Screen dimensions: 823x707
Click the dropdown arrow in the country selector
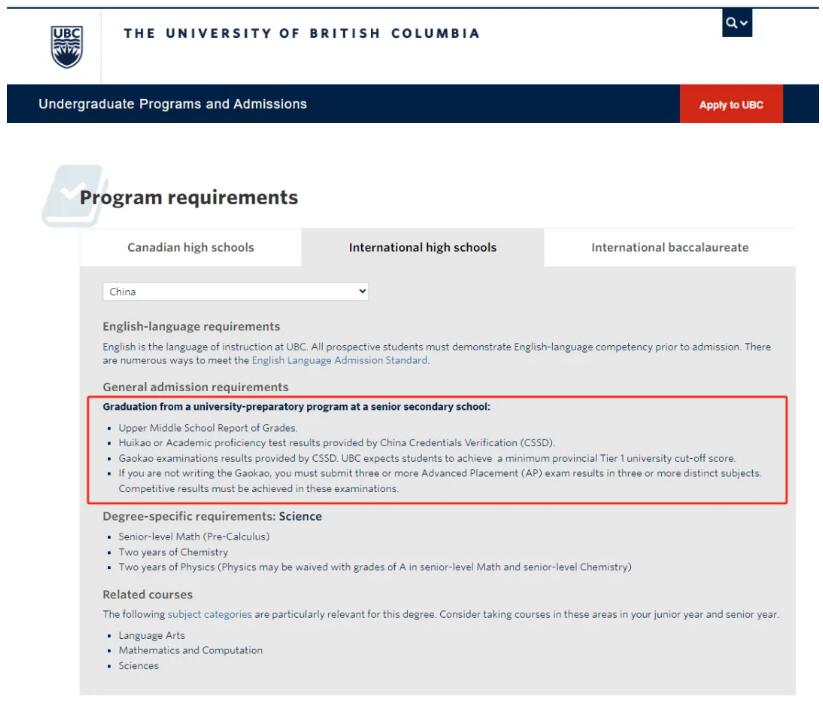362,291
